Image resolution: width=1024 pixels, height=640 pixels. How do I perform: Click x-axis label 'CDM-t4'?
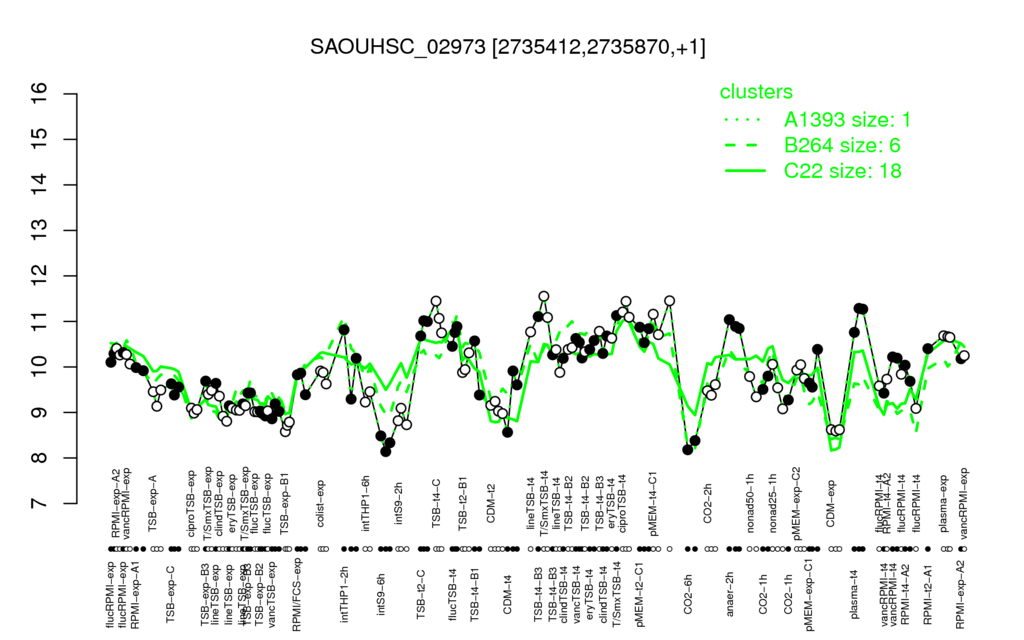click(507, 594)
